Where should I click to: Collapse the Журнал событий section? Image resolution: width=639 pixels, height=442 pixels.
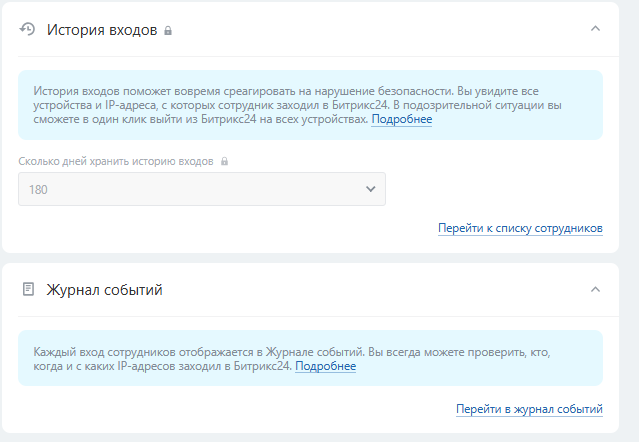(595, 289)
